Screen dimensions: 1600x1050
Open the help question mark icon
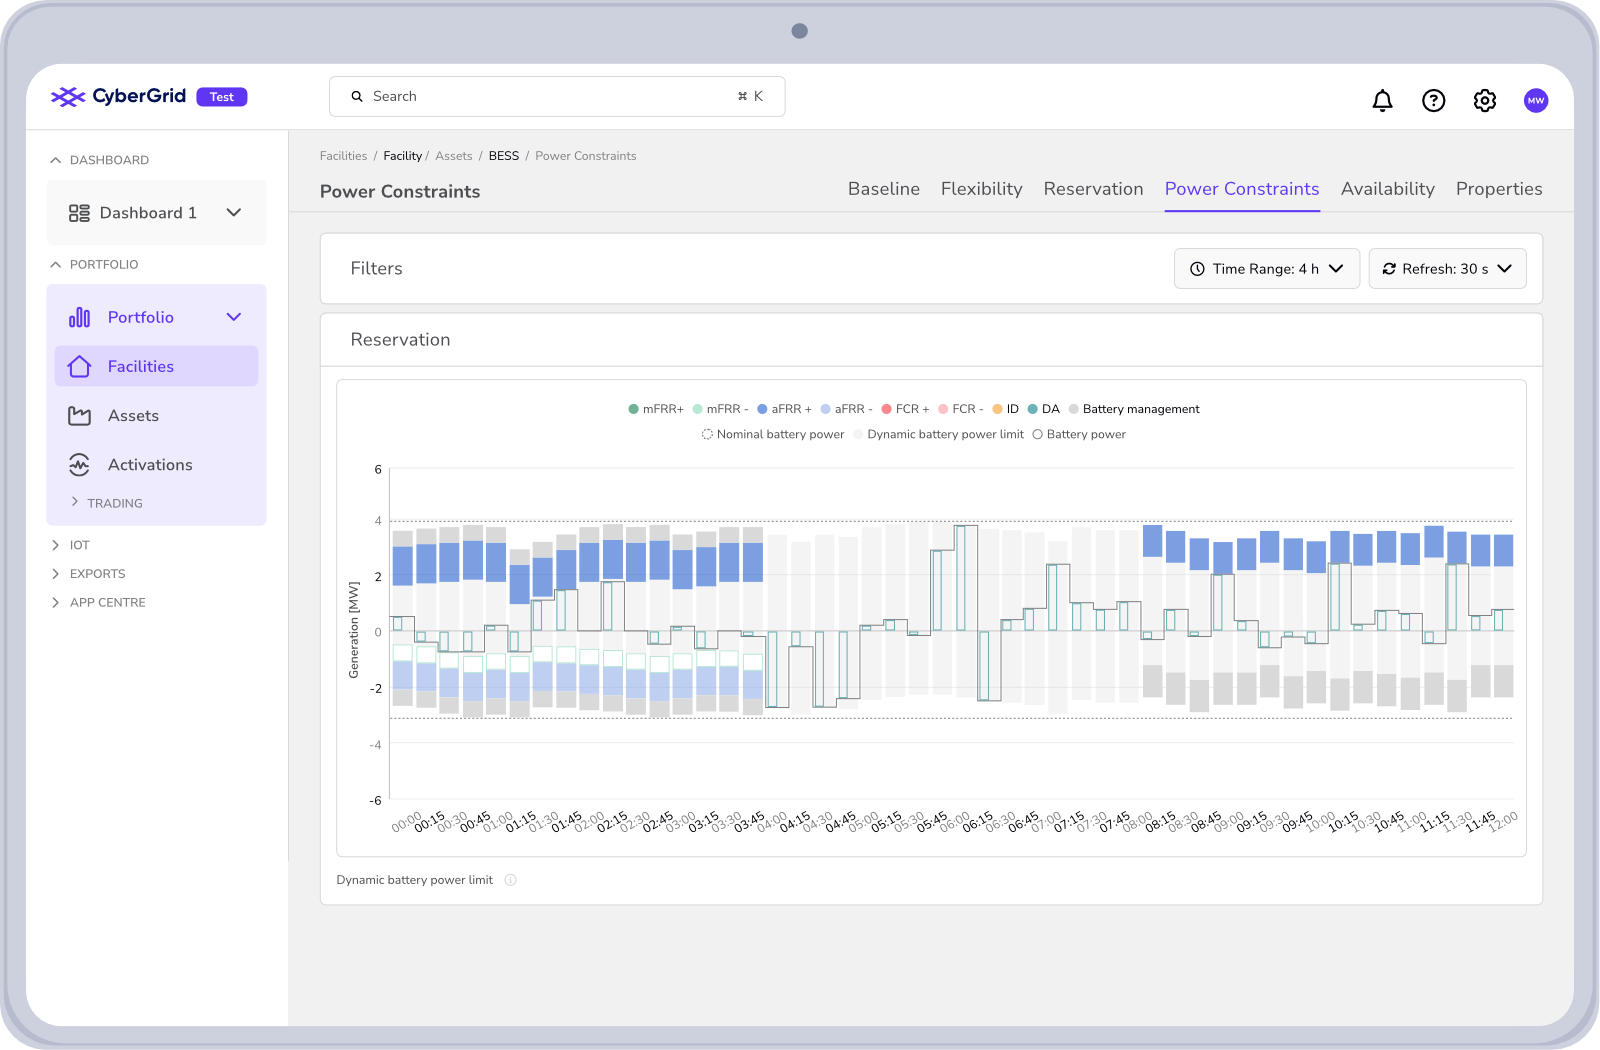pyautogui.click(x=1433, y=100)
